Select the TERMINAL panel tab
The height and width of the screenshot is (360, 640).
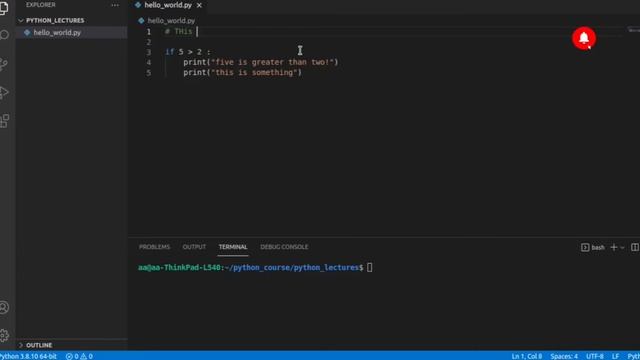coord(233,247)
